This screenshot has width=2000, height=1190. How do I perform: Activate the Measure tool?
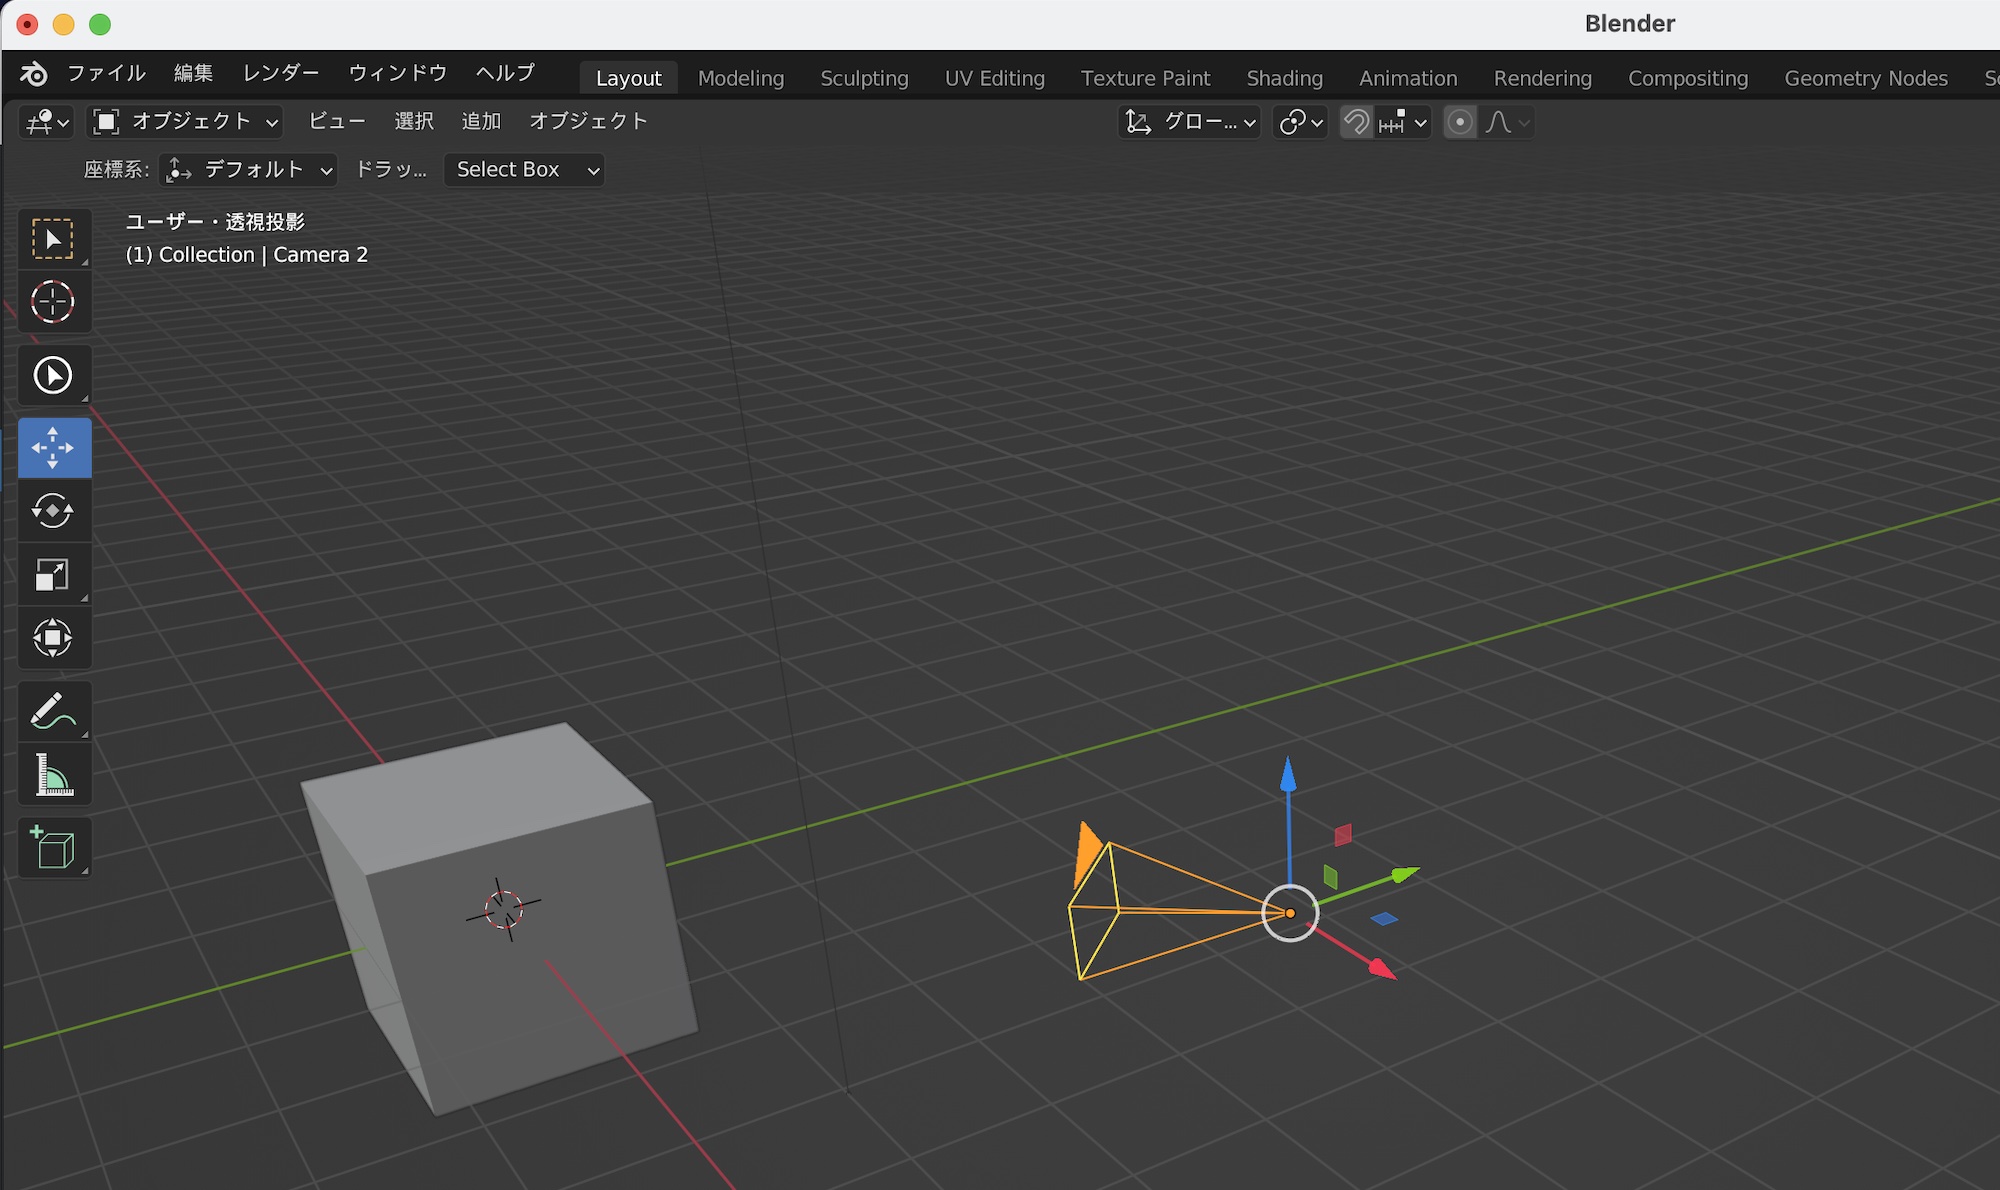[x=54, y=774]
